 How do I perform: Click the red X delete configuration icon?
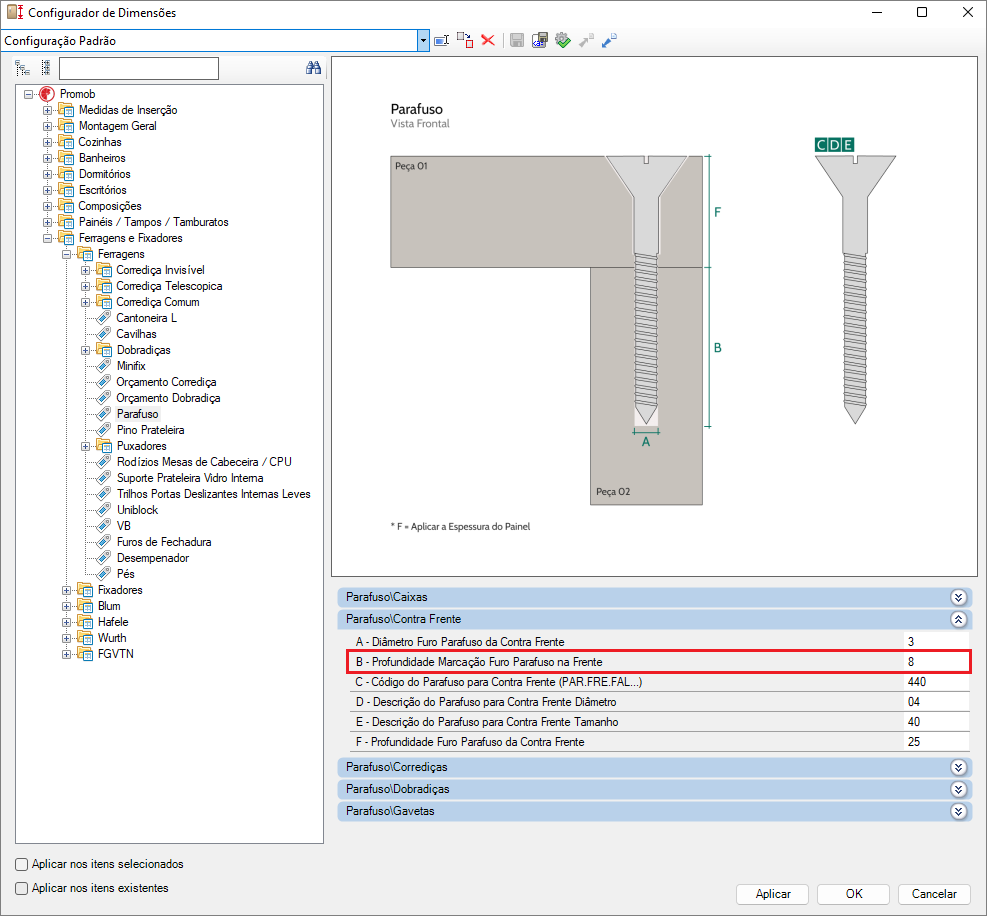[x=488, y=40]
